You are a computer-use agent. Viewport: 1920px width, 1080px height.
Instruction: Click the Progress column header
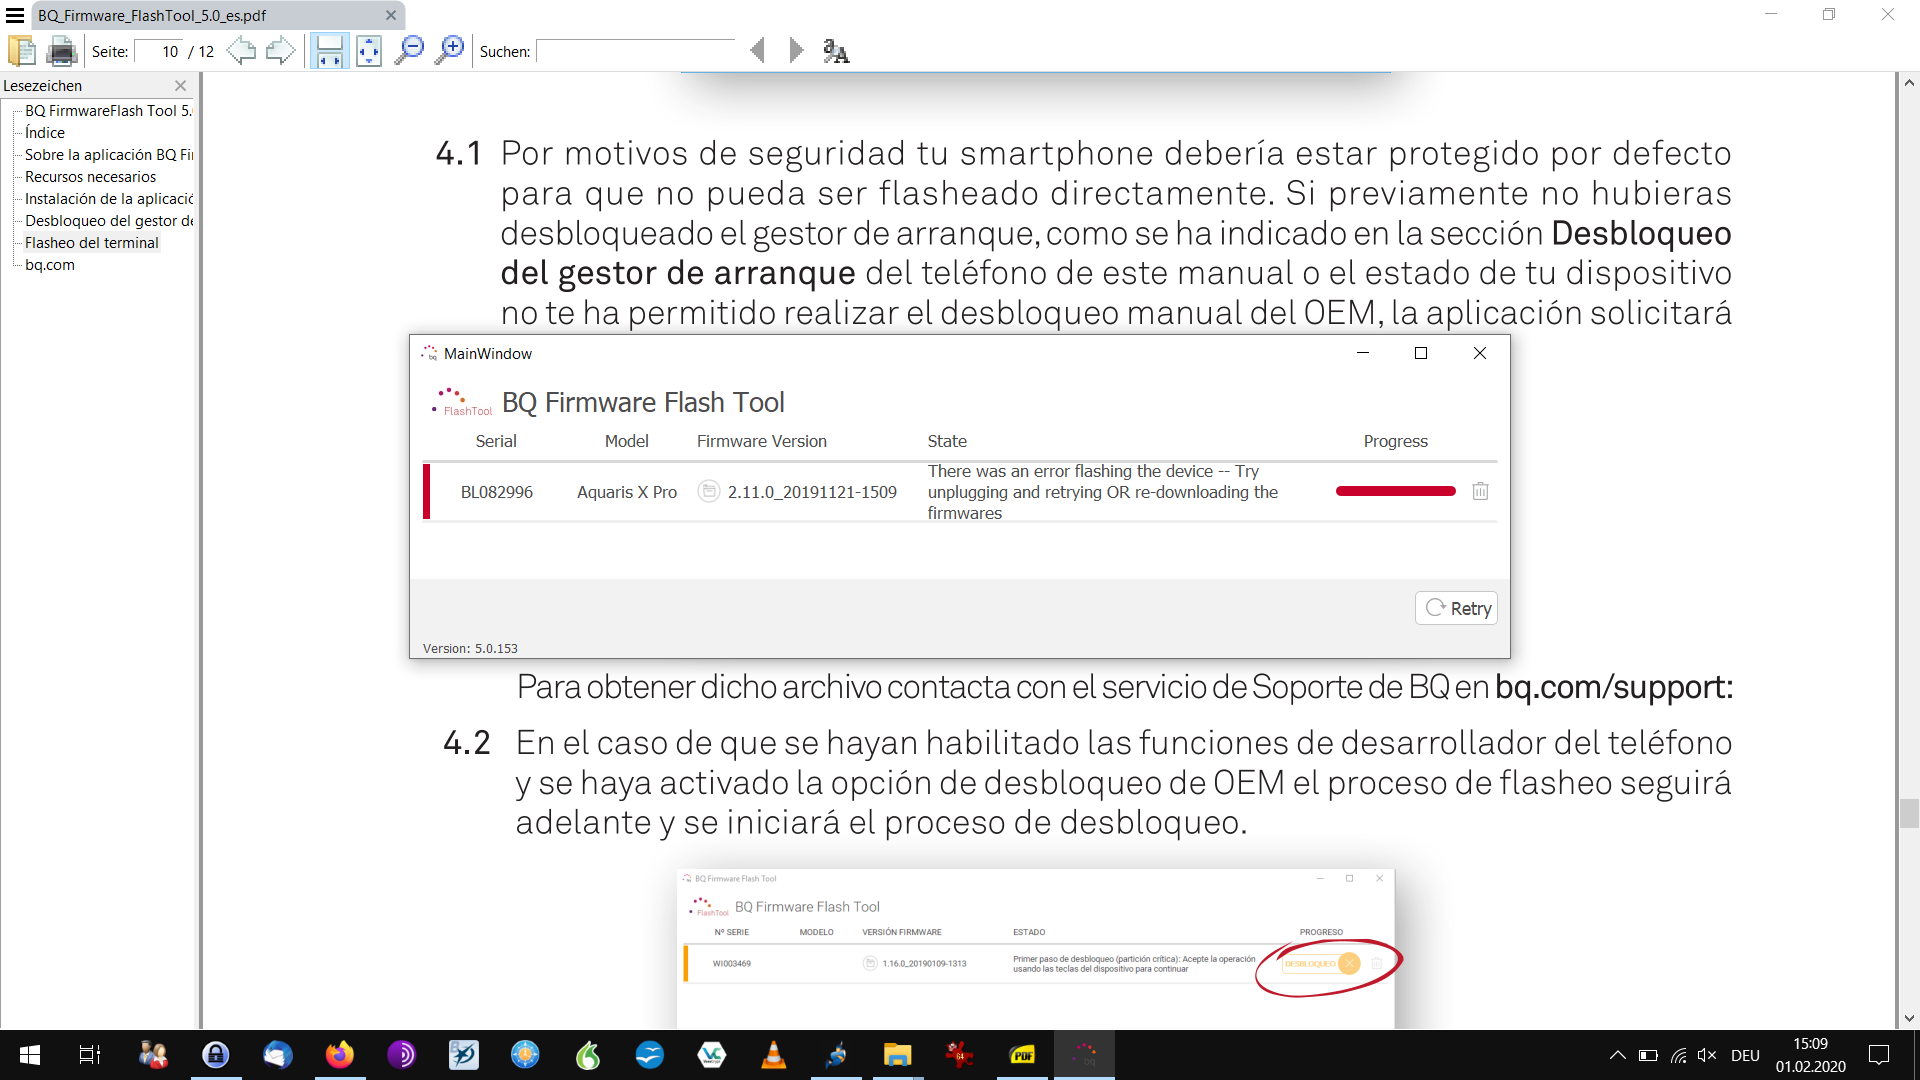tap(1396, 441)
